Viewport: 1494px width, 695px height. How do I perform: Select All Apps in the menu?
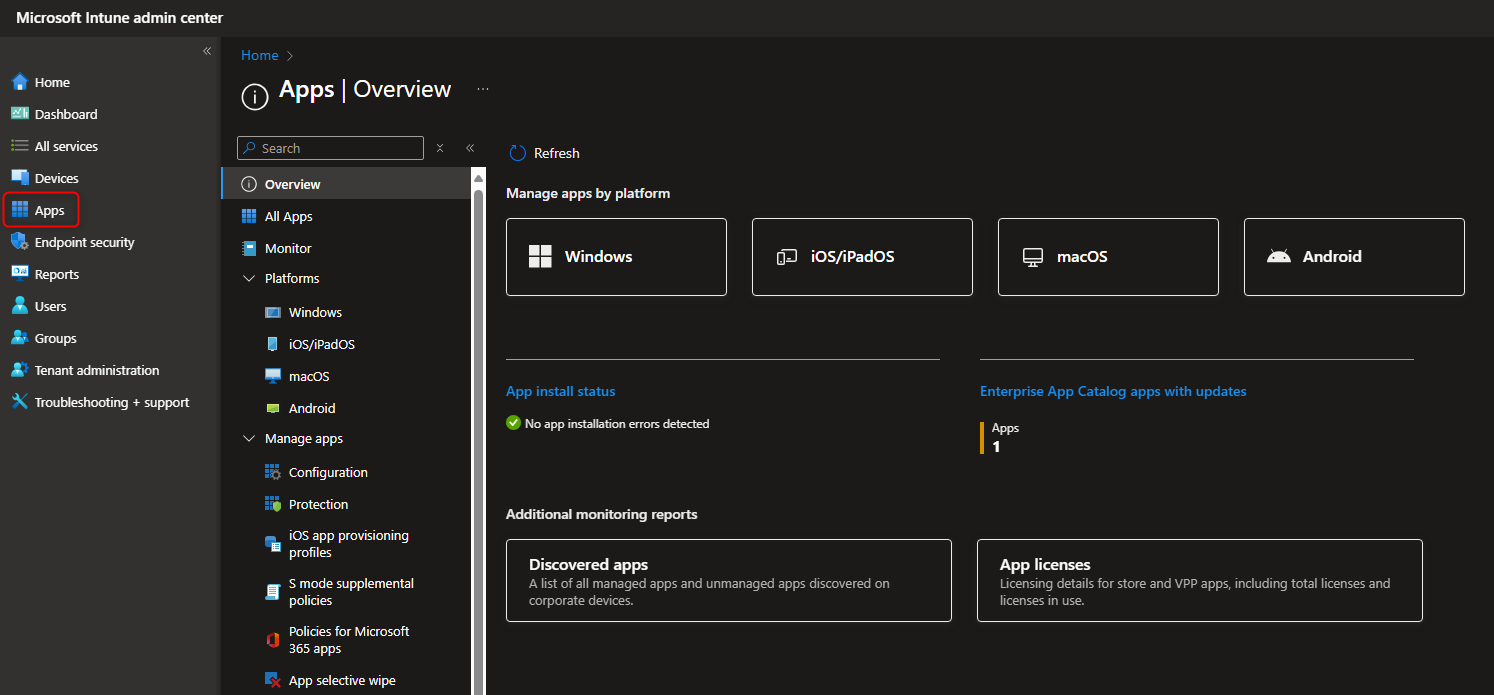[x=288, y=216]
